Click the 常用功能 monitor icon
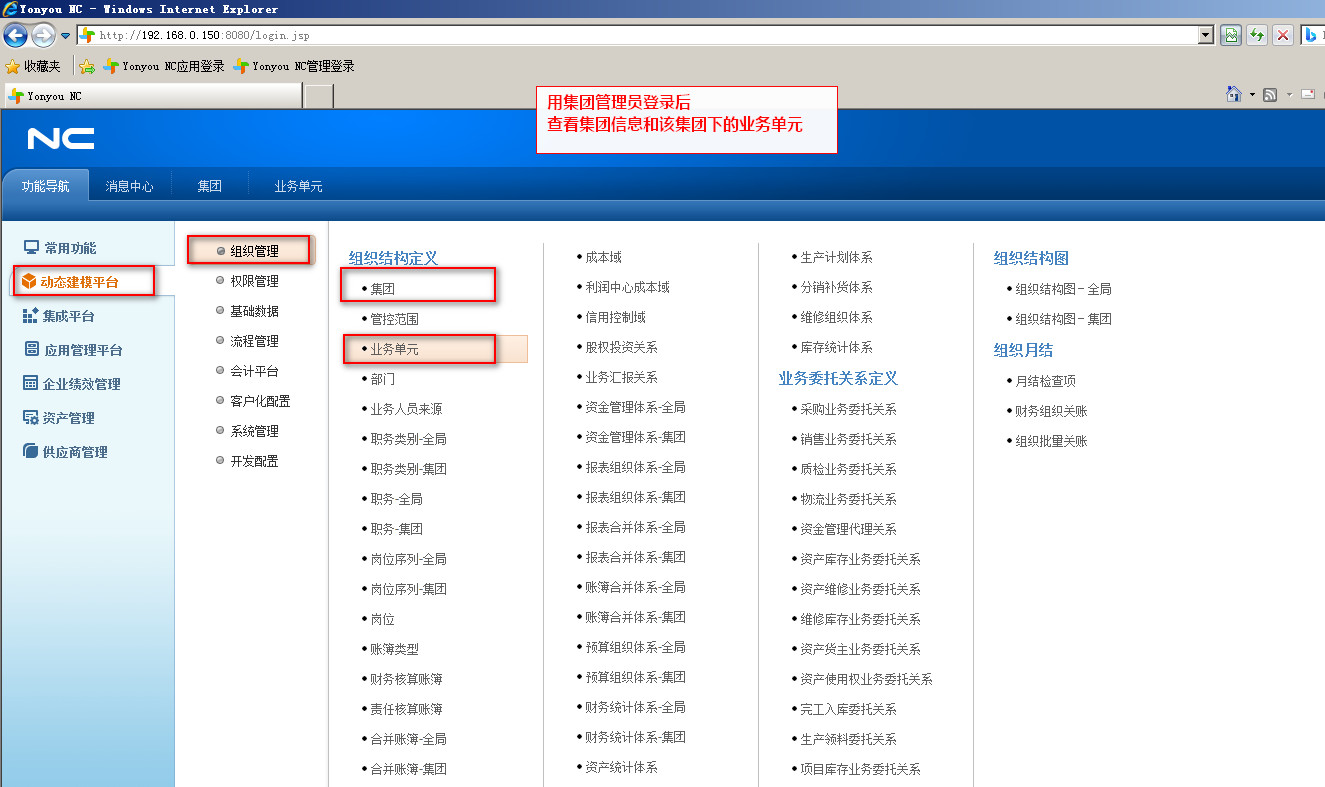The width and height of the screenshot is (1325, 787). tap(31, 248)
